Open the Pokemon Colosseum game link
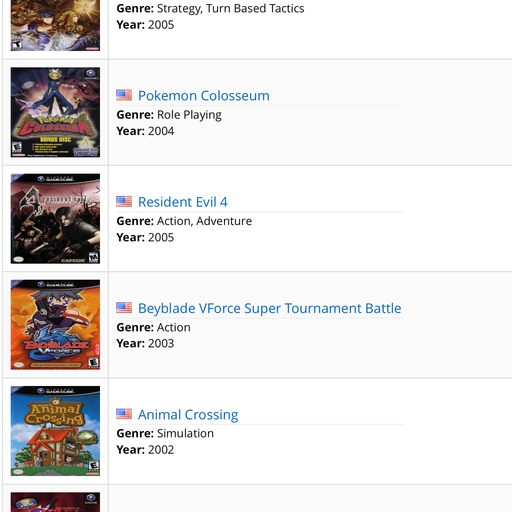 (204, 96)
